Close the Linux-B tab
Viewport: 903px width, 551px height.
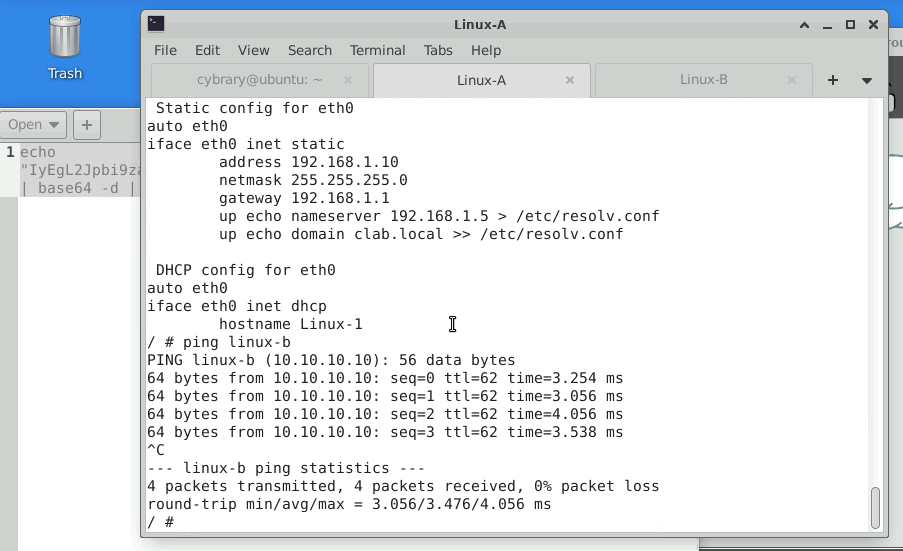tap(792, 80)
